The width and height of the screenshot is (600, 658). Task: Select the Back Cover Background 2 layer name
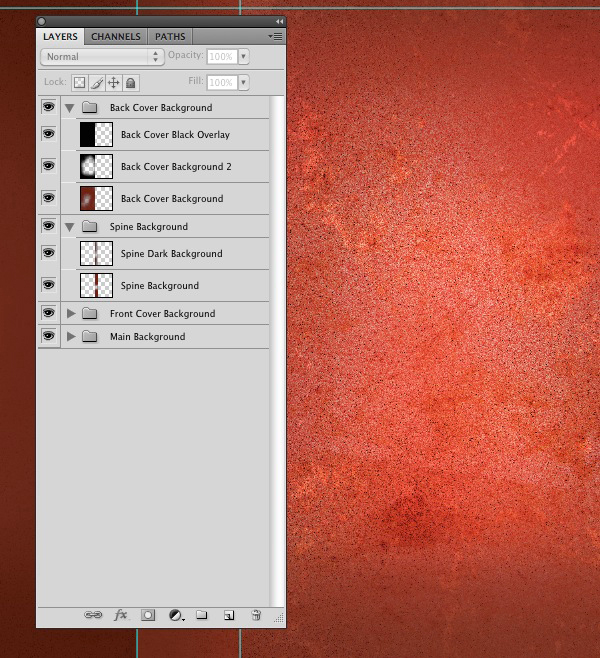pos(176,167)
